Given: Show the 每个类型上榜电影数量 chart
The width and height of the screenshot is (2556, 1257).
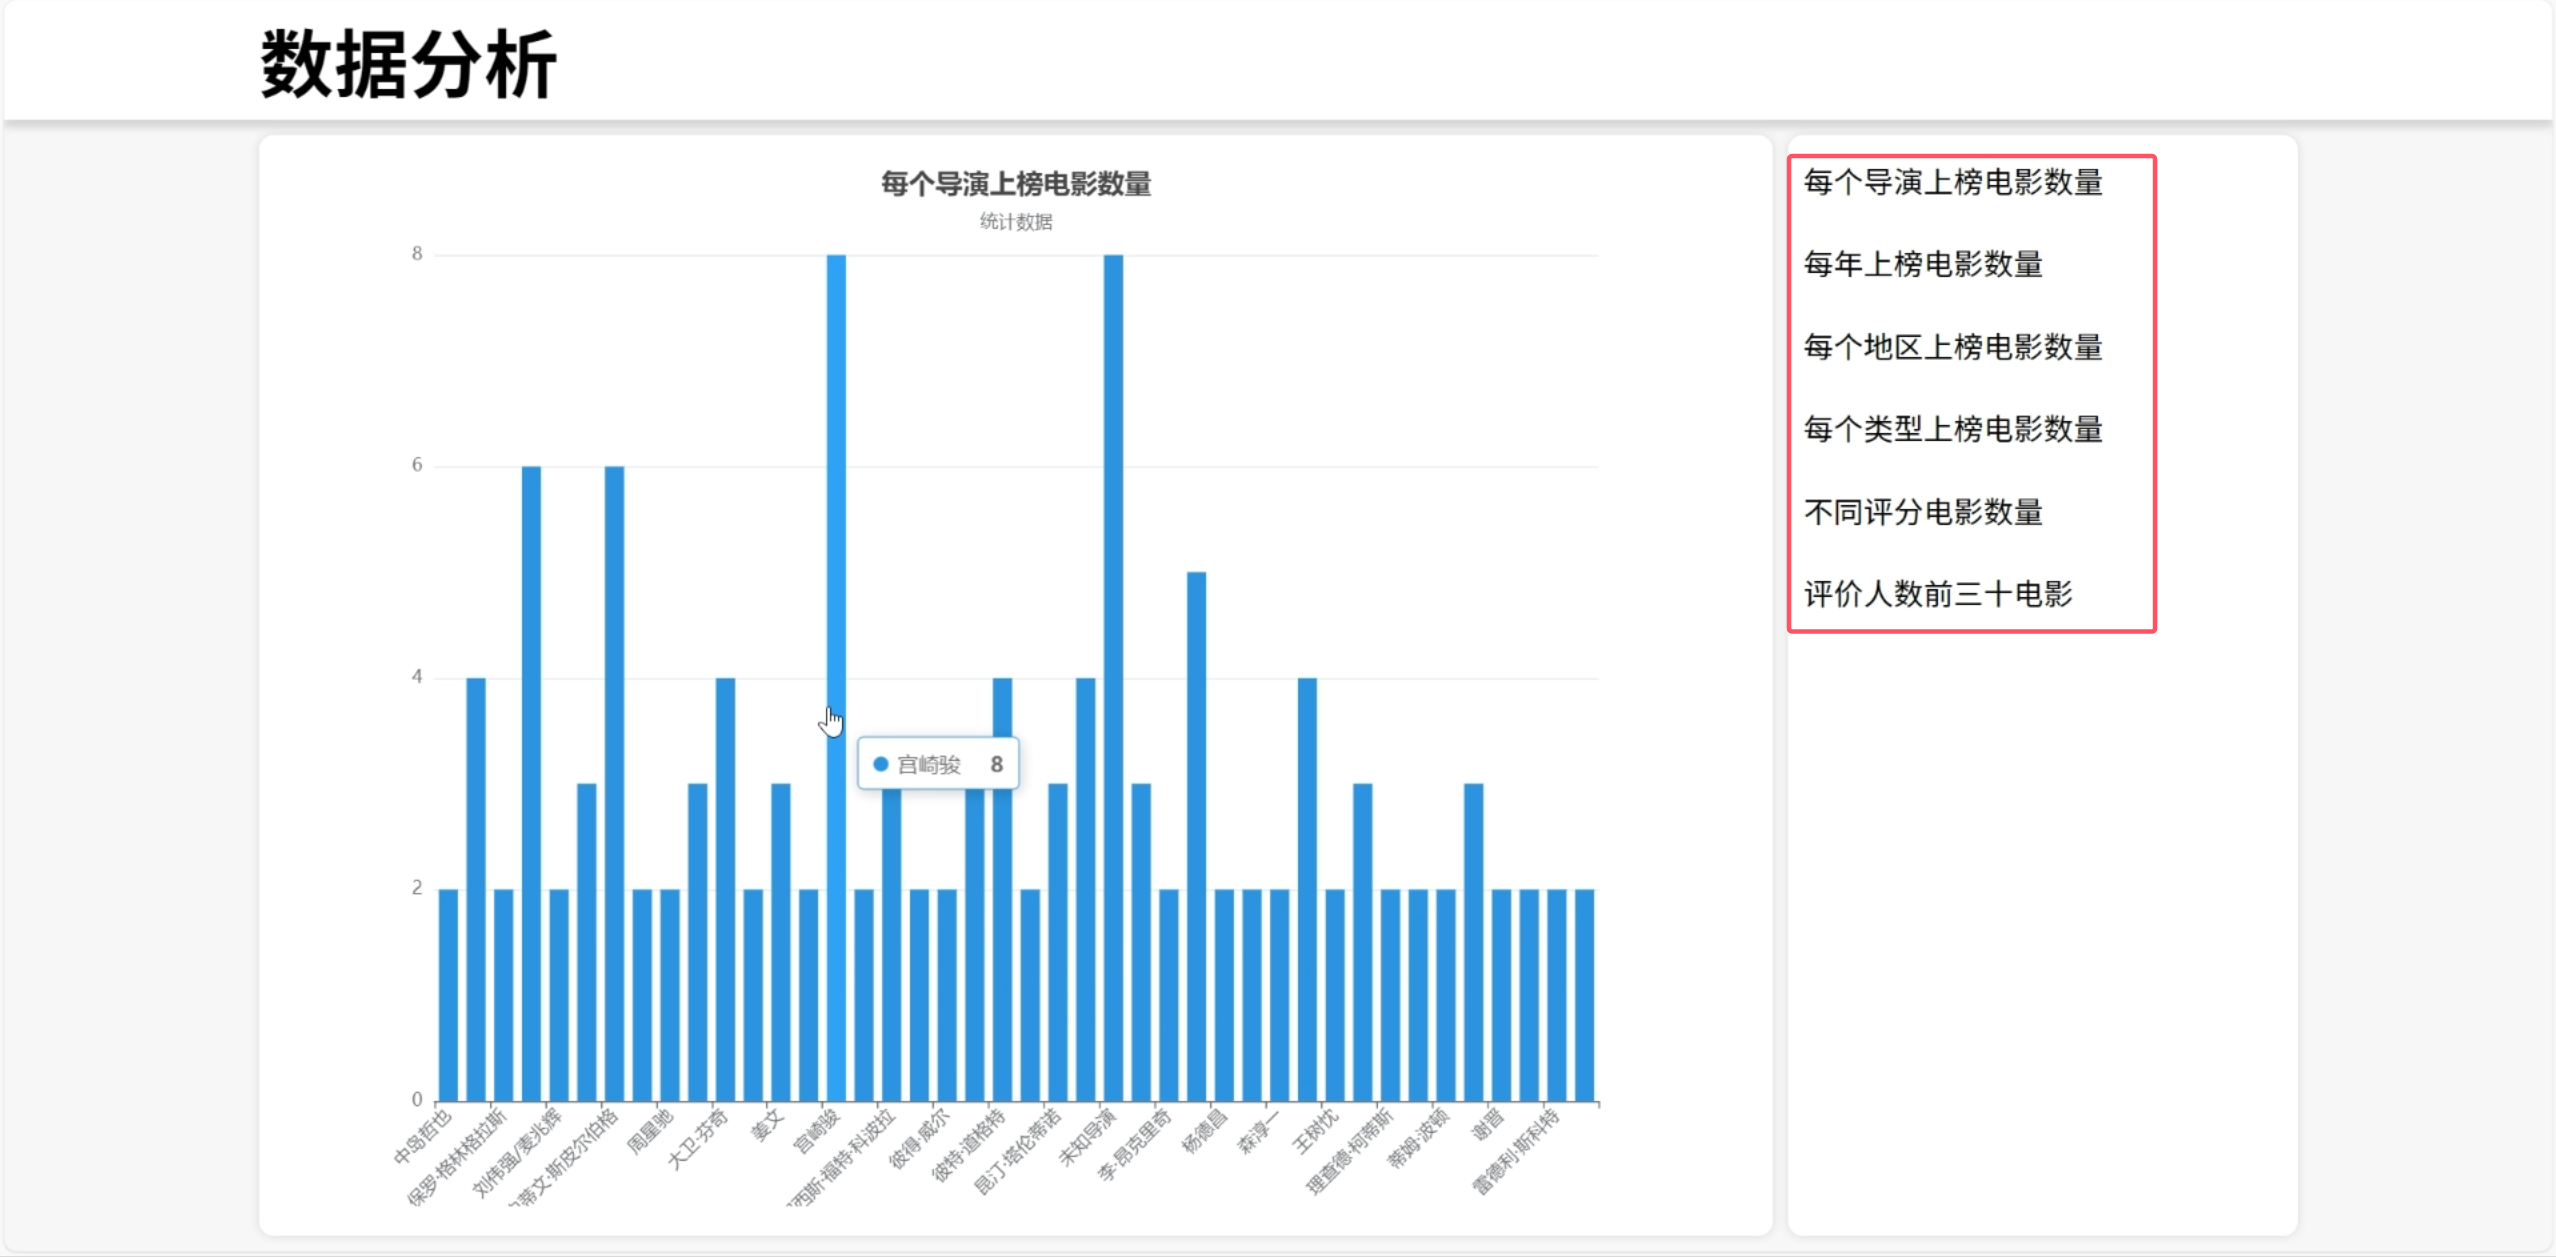Looking at the screenshot, I should [x=1953, y=429].
